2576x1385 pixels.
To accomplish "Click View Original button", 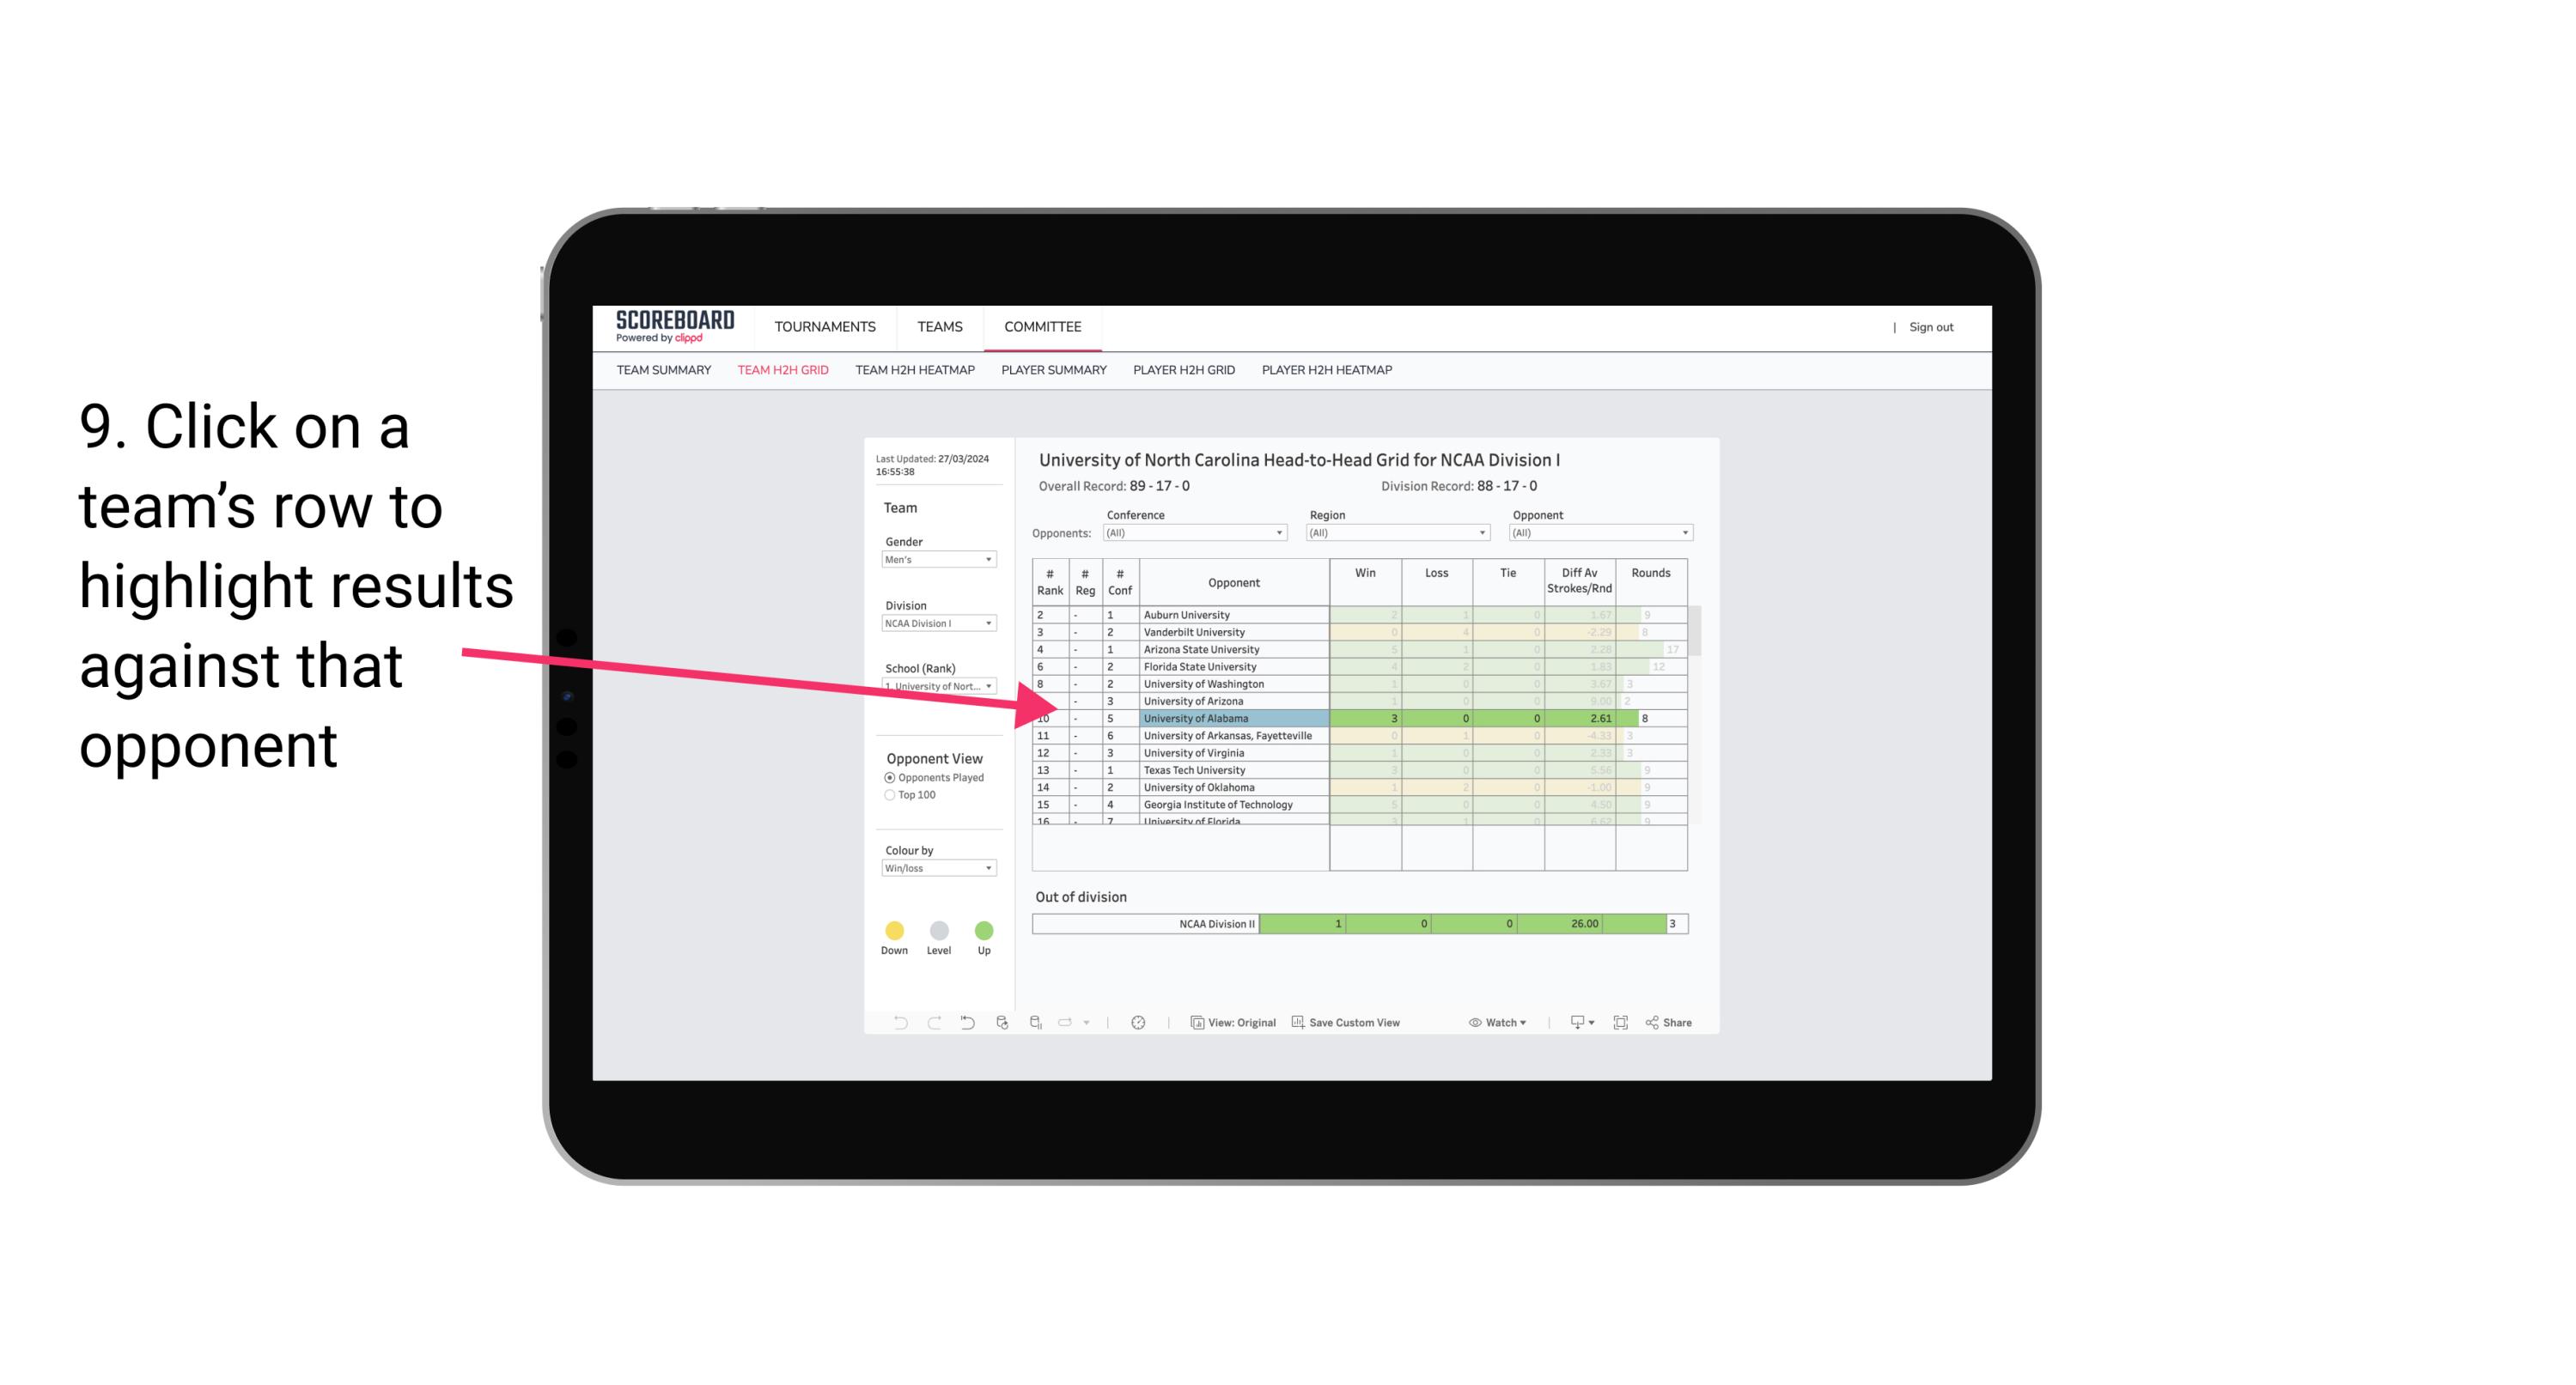I will [1232, 1024].
